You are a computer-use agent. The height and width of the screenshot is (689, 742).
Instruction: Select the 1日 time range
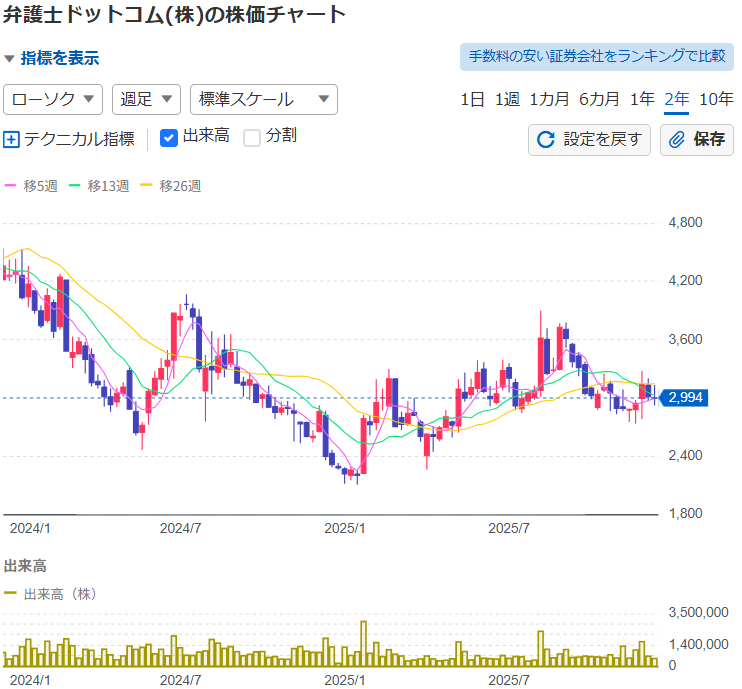coord(472,99)
